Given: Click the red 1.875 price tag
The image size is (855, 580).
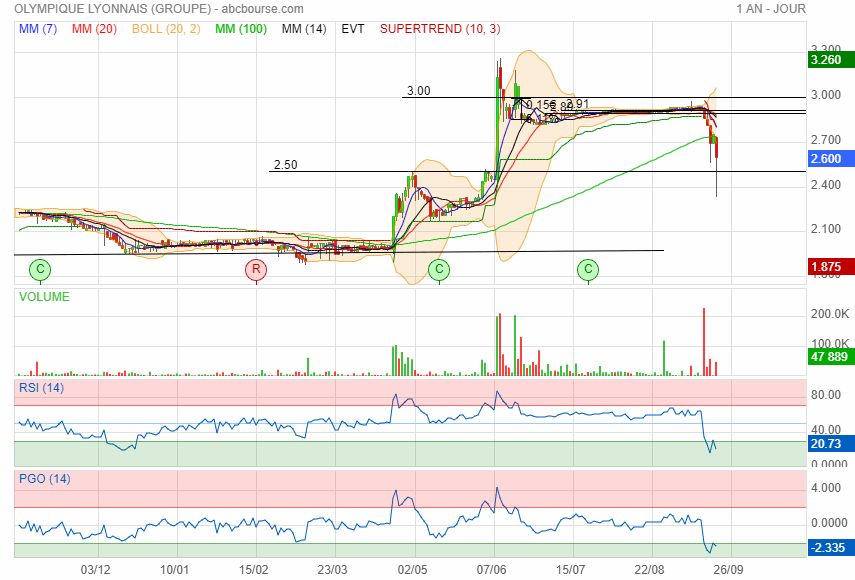Looking at the screenshot, I should coord(830,267).
